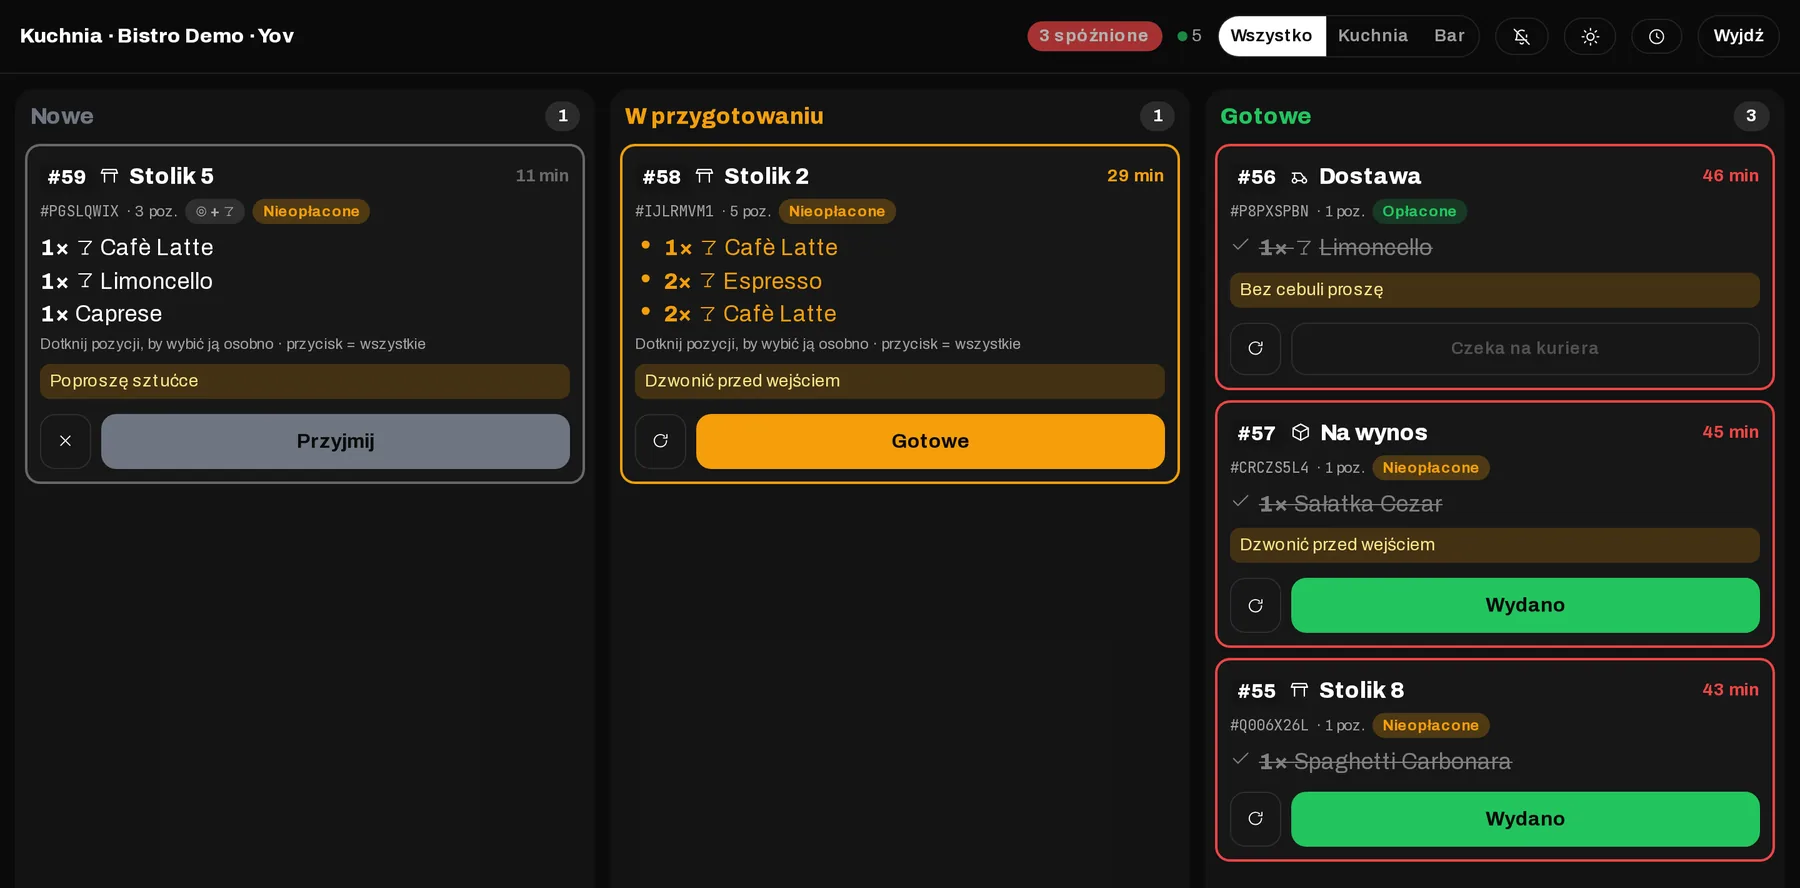The image size is (1800, 888).
Task: Reject order #59 with the X icon
Action: pos(65,441)
